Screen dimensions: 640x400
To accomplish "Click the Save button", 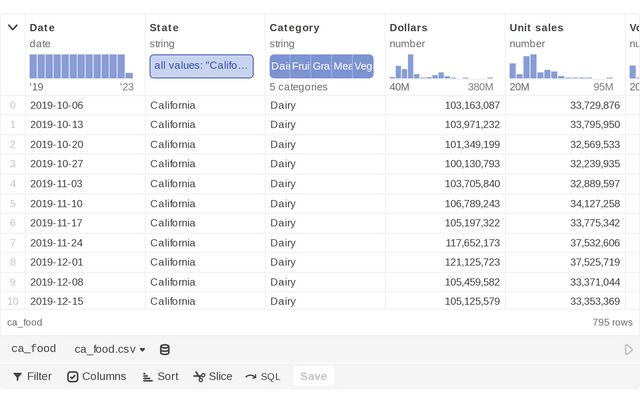I will 313,376.
